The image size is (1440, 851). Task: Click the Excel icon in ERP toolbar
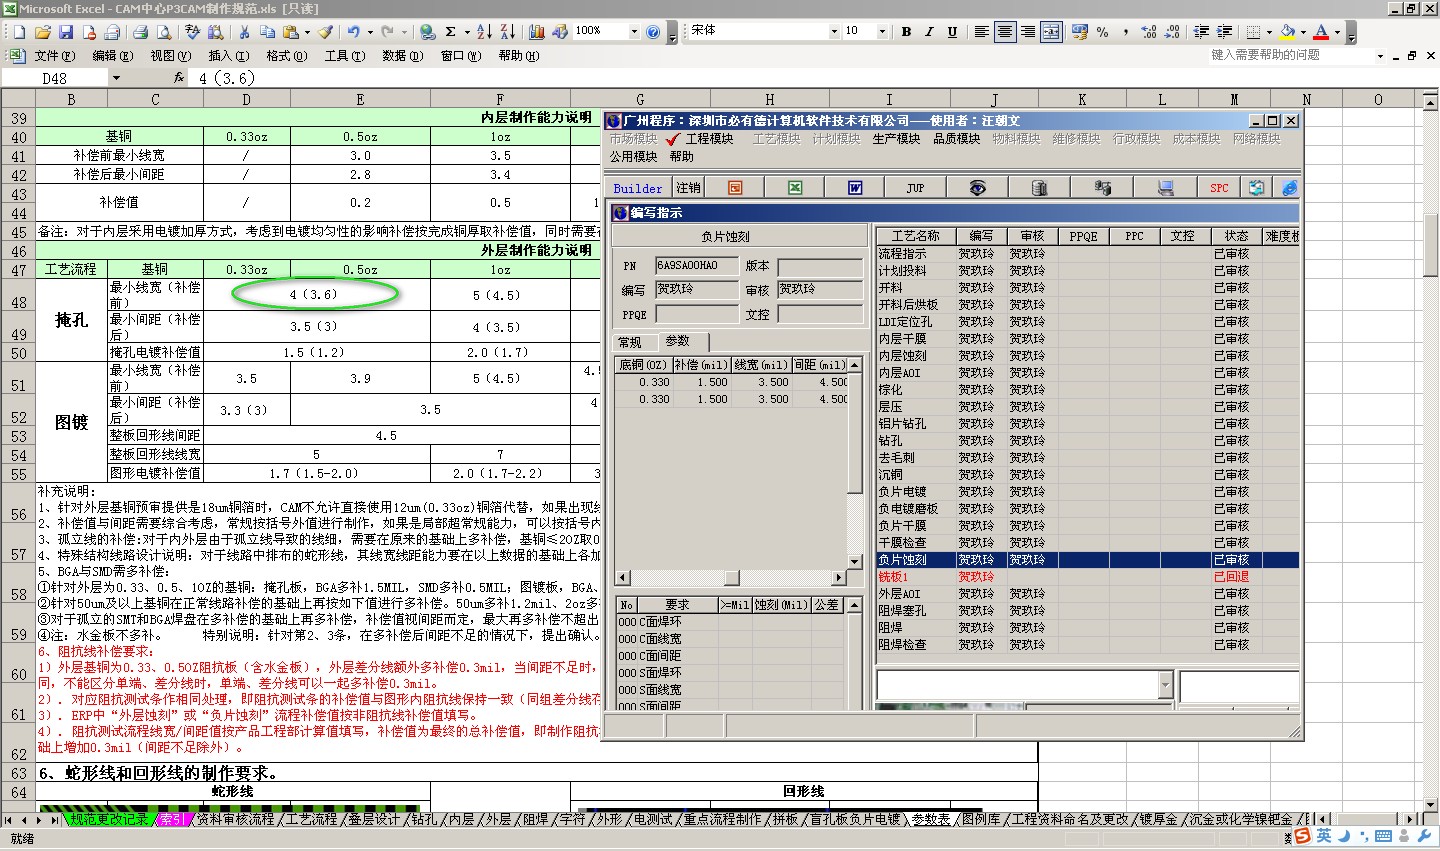pyautogui.click(x=795, y=188)
